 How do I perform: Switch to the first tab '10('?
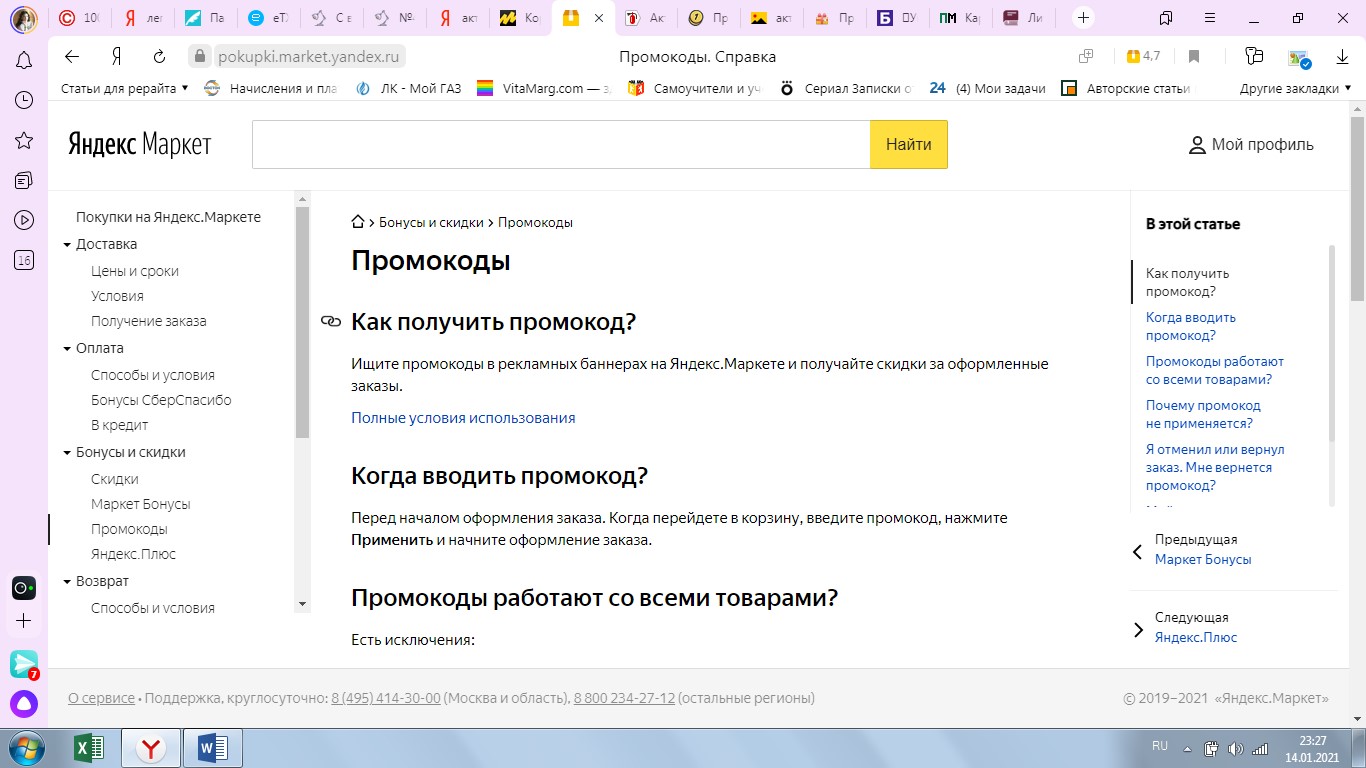tap(80, 18)
